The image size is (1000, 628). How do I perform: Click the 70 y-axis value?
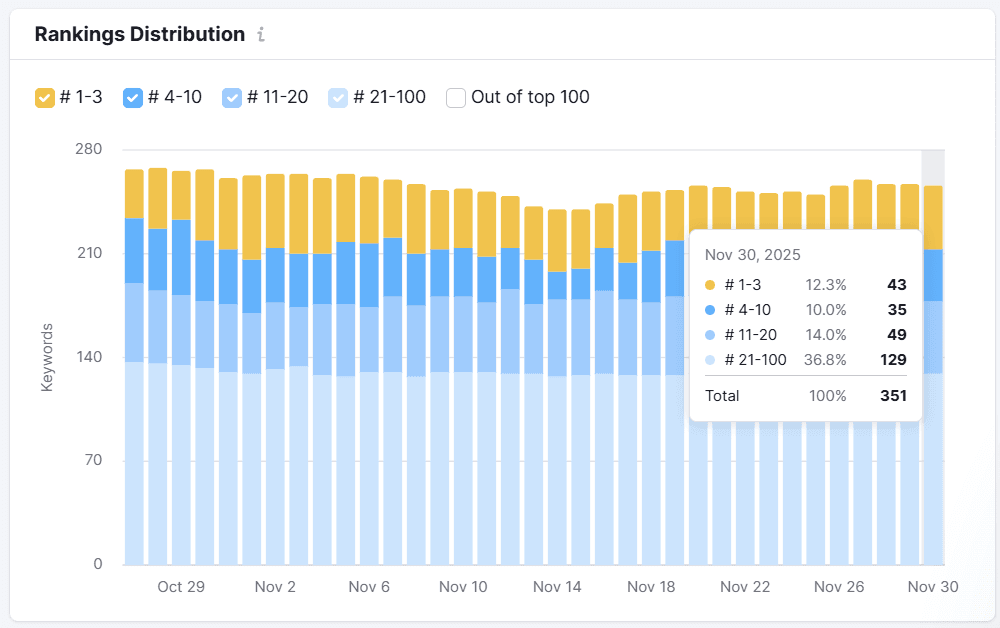pos(93,460)
